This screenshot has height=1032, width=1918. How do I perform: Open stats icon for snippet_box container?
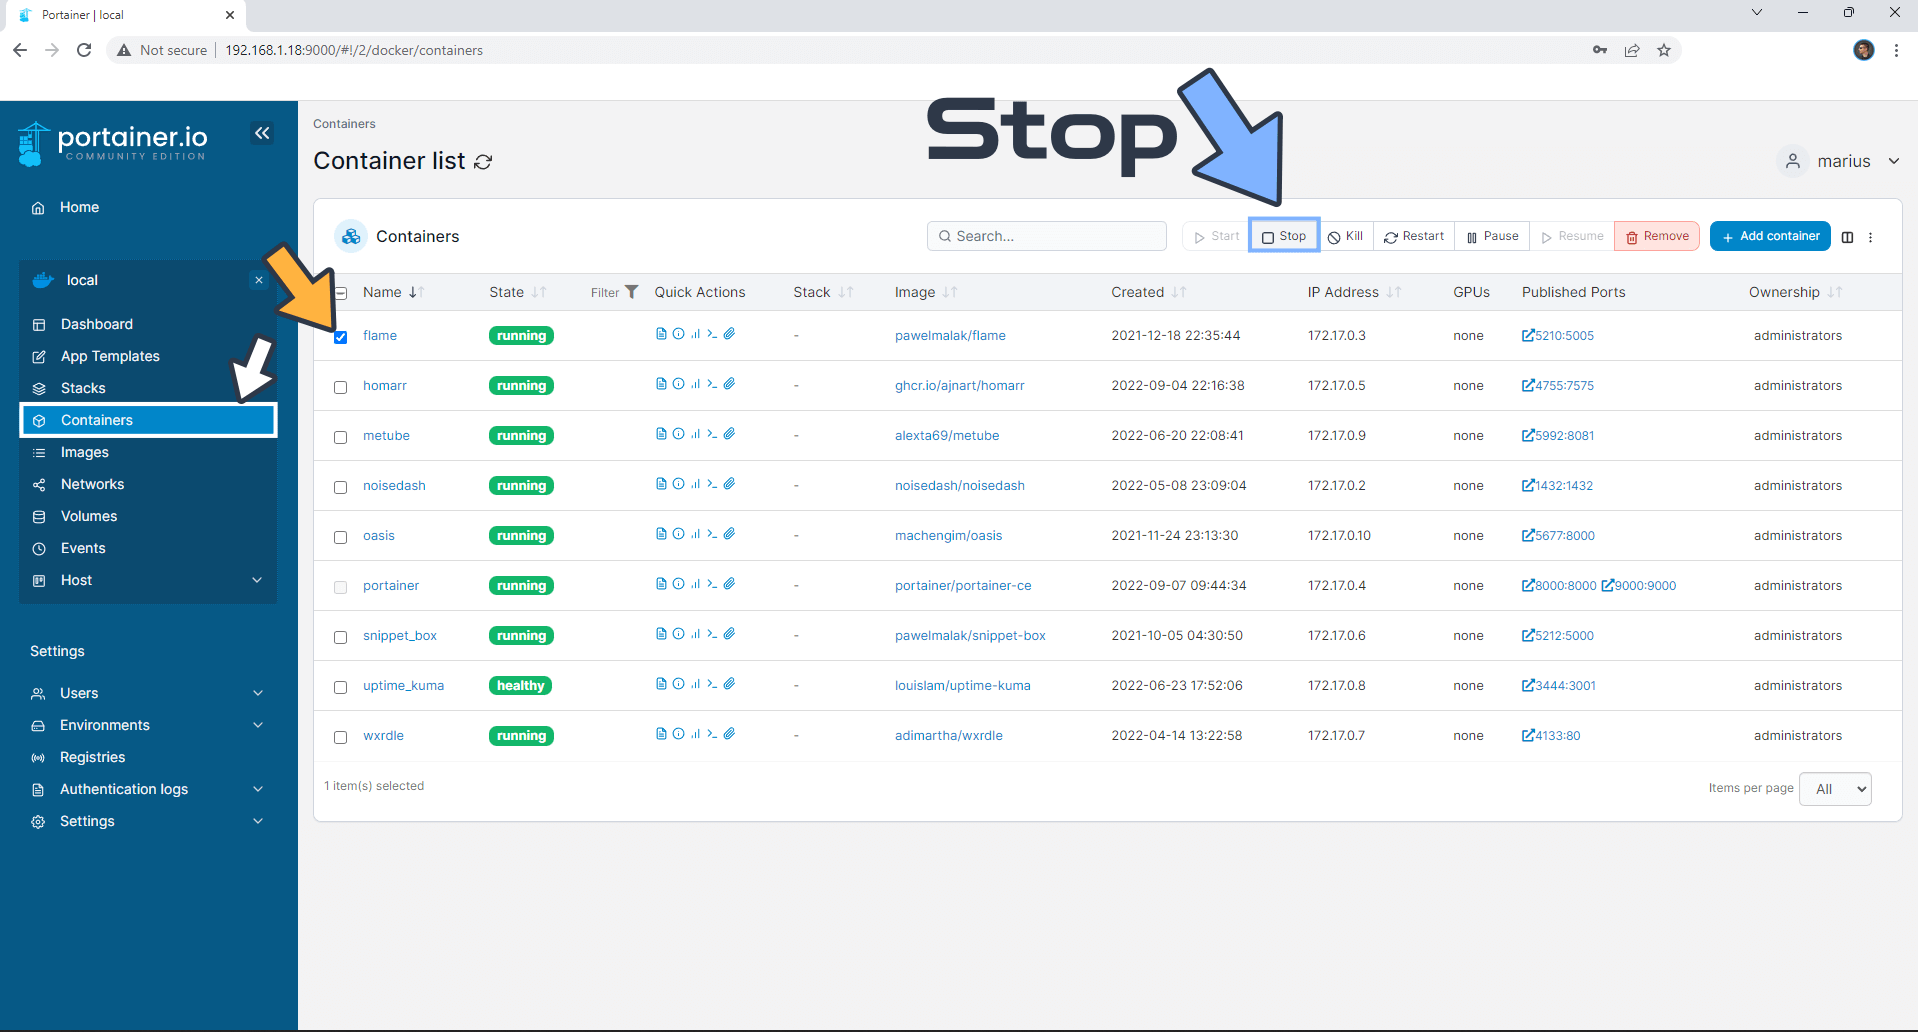click(695, 634)
